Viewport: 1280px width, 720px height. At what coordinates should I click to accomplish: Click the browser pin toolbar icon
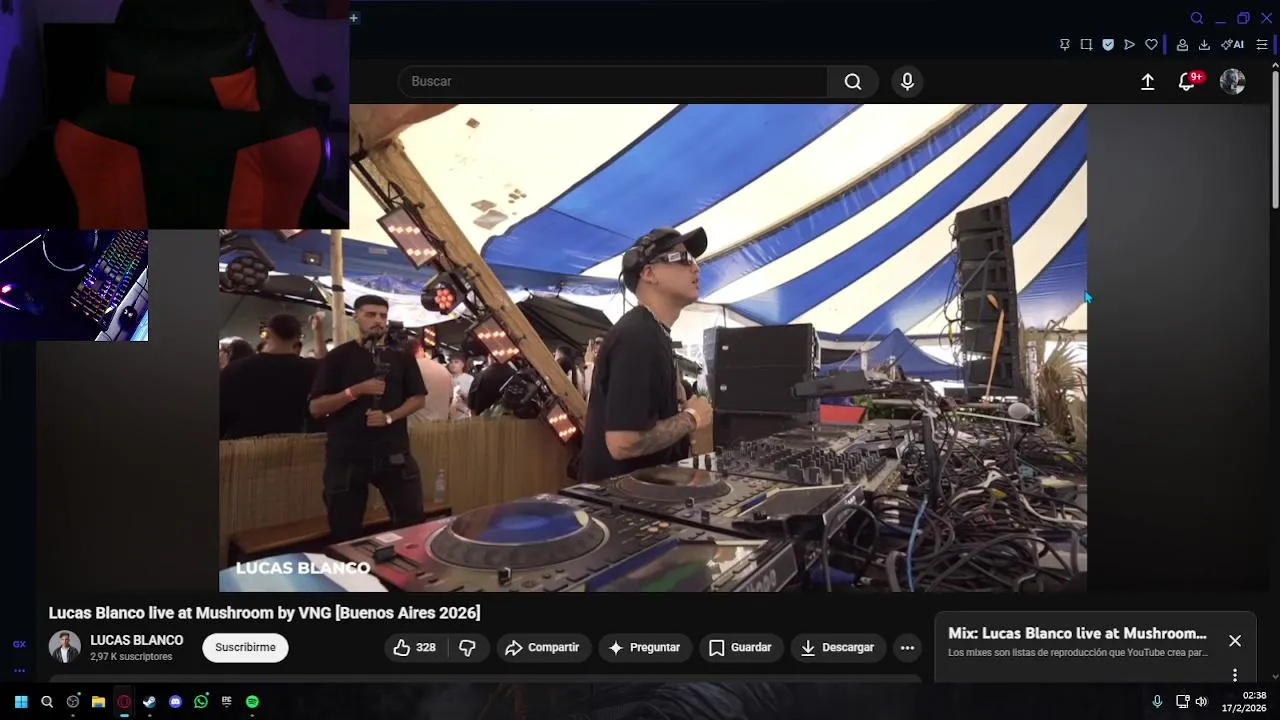pos(1065,45)
